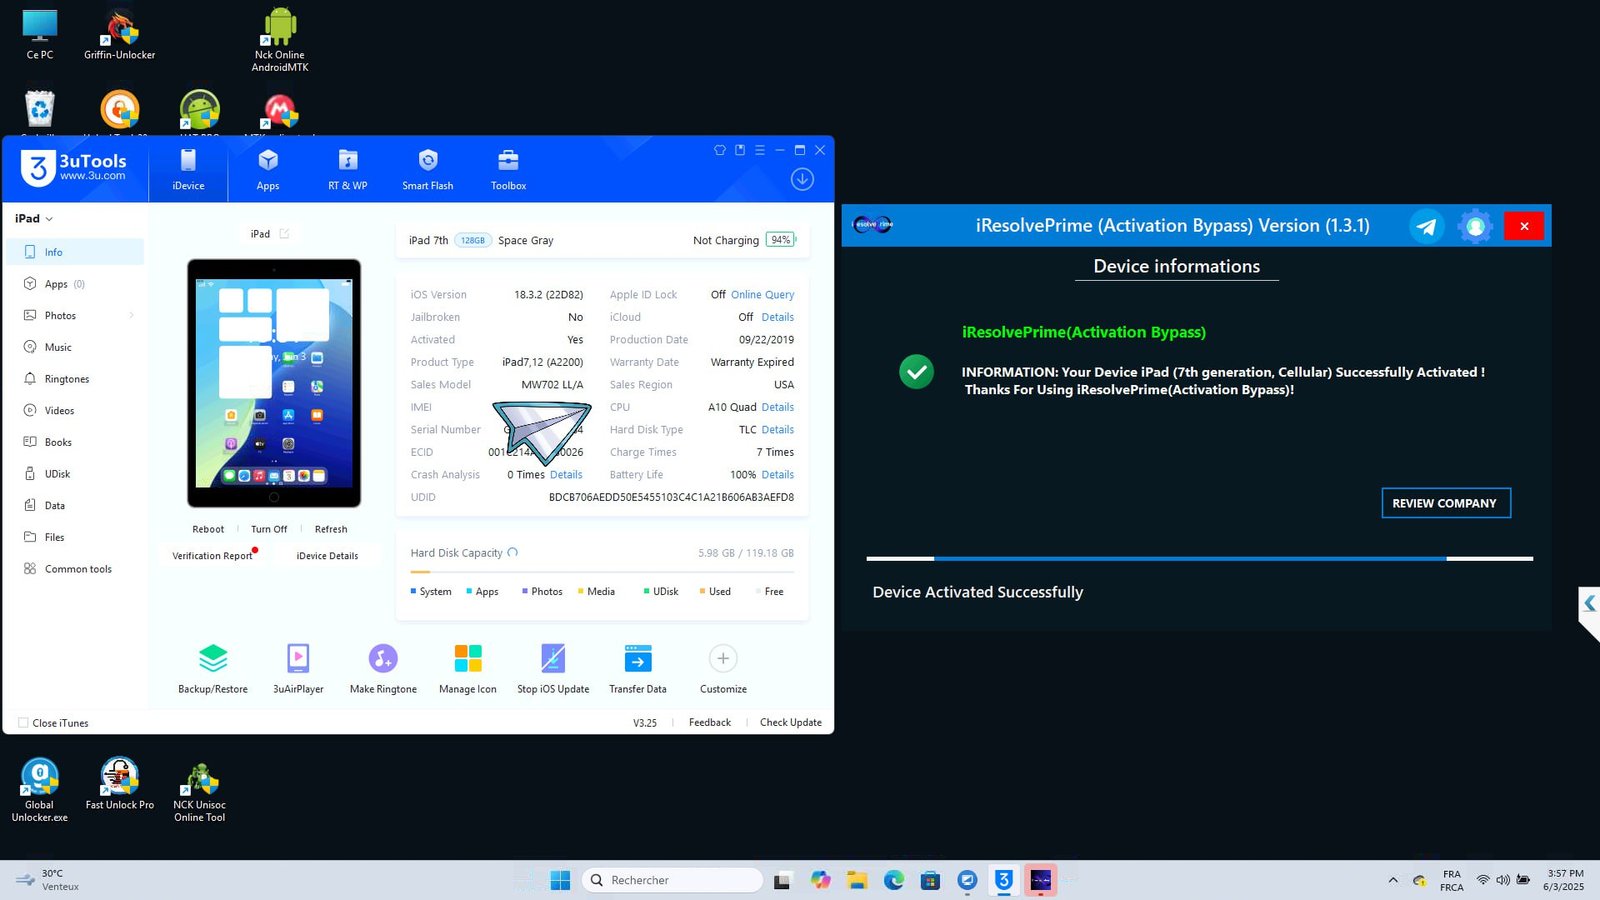Expand the Photos sidebar chevron

click(131, 315)
